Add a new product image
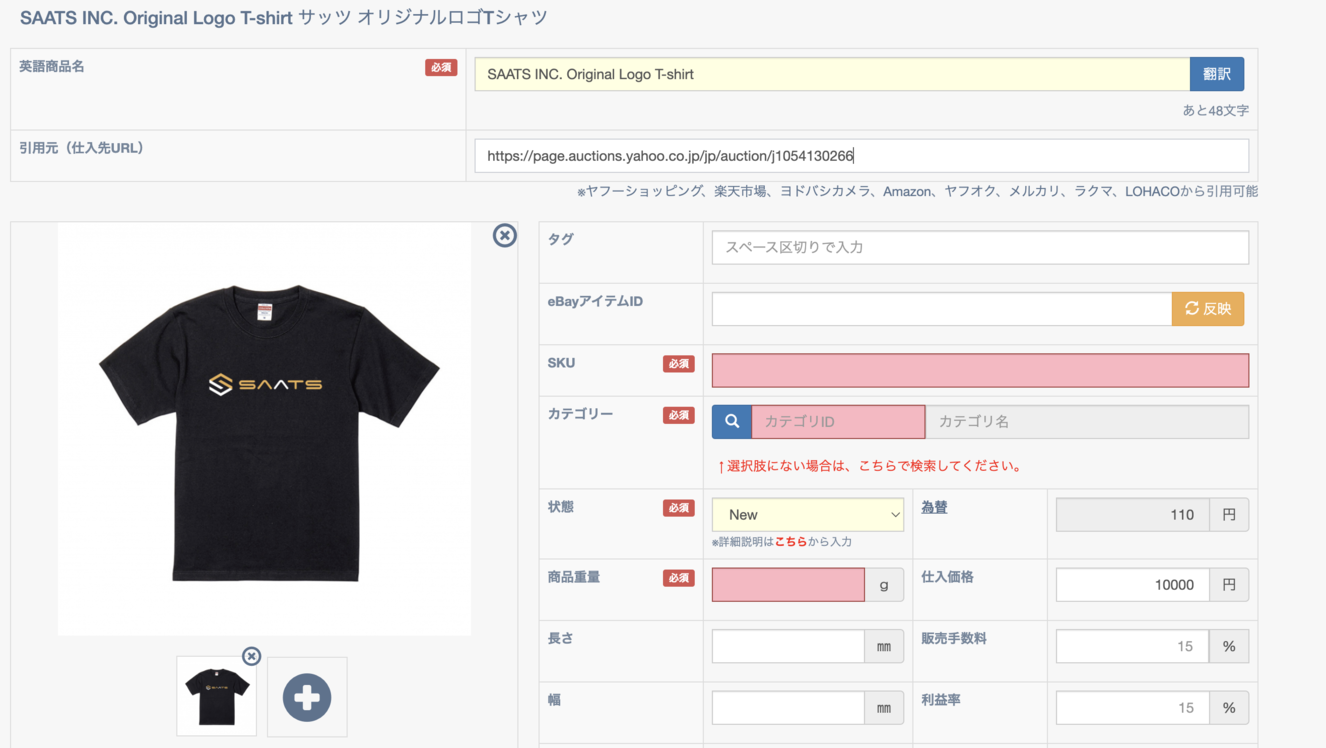The width and height of the screenshot is (1326, 748). (x=307, y=697)
